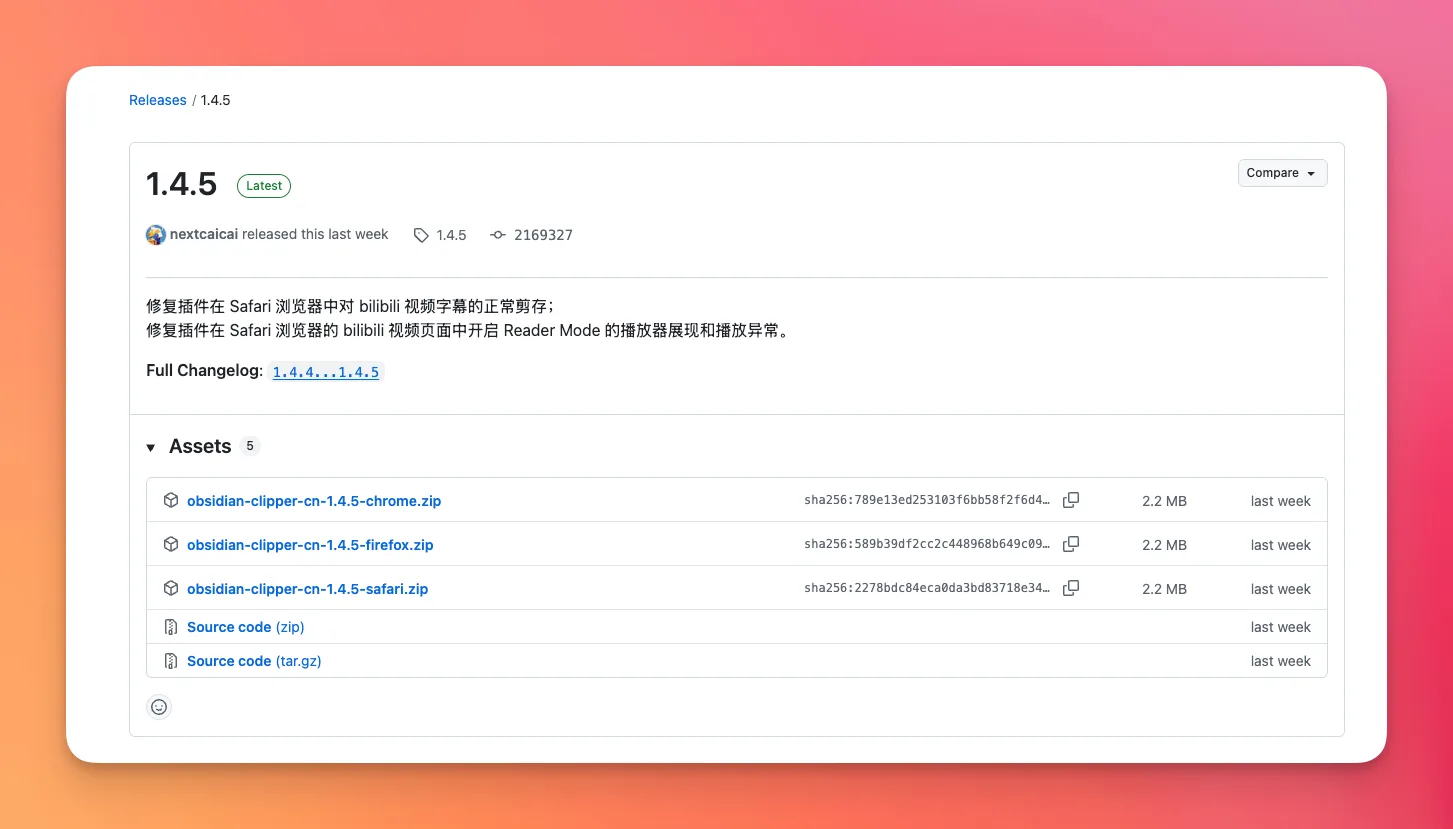The image size is (1453, 829).
Task: Open the Compare dropdown
Action: pos(1282,173)
